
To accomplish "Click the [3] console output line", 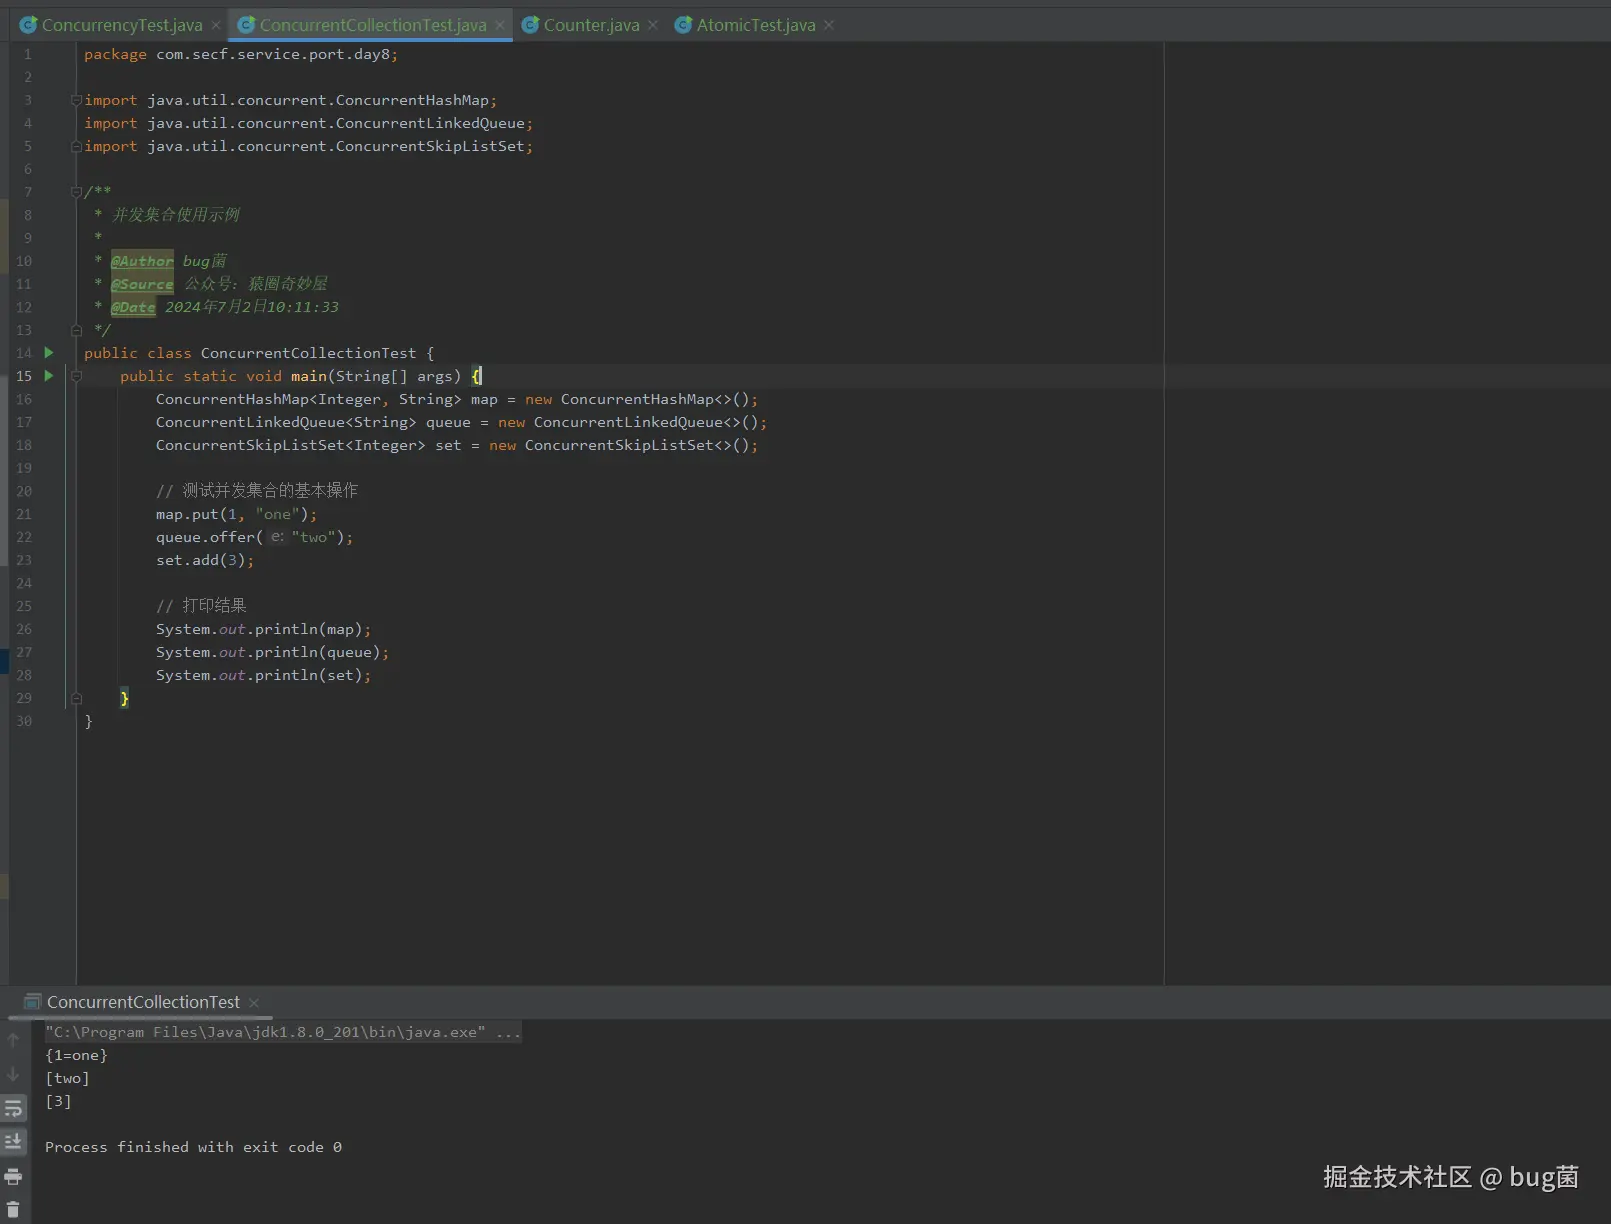I will point(58,1101).
